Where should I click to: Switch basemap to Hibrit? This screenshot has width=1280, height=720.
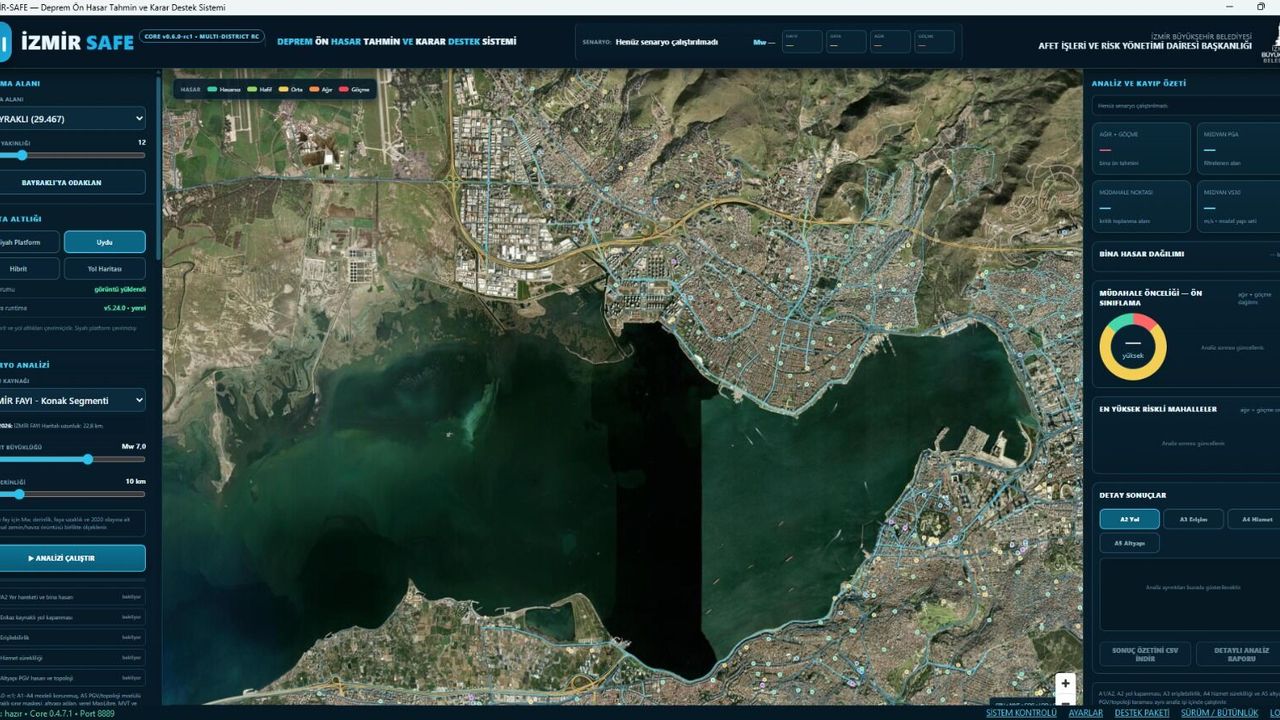[x=29, y=268]
